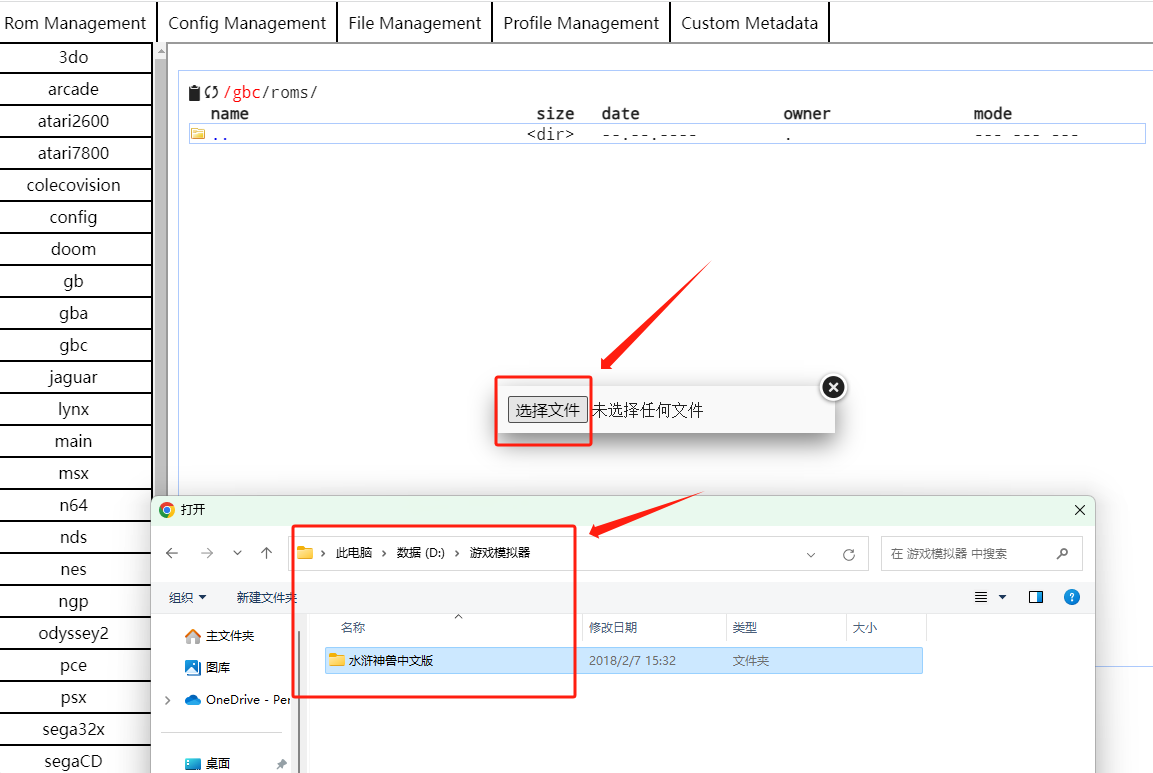1153x773 pixels.
Task: Open the n64 system entry
Action: (x=74, y=505)
